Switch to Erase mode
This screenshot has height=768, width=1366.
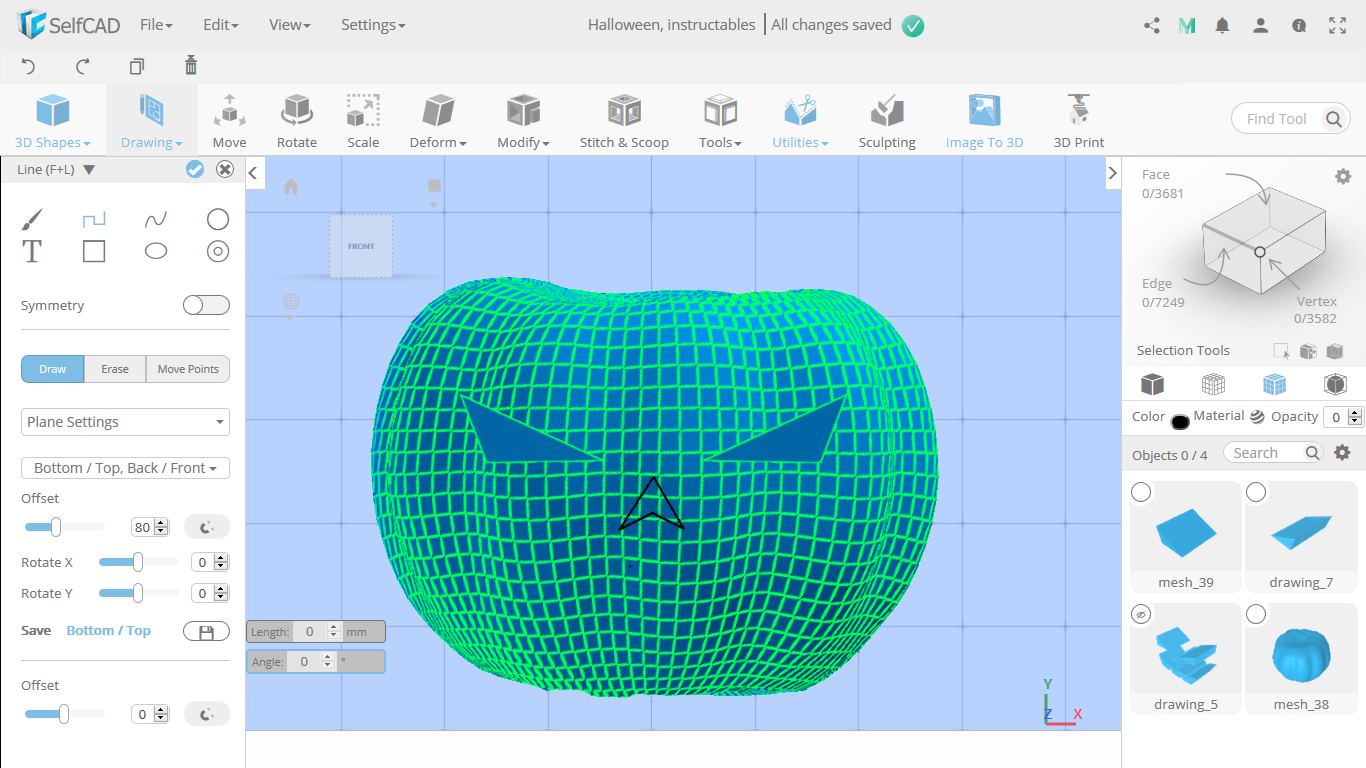click(115, 369)
